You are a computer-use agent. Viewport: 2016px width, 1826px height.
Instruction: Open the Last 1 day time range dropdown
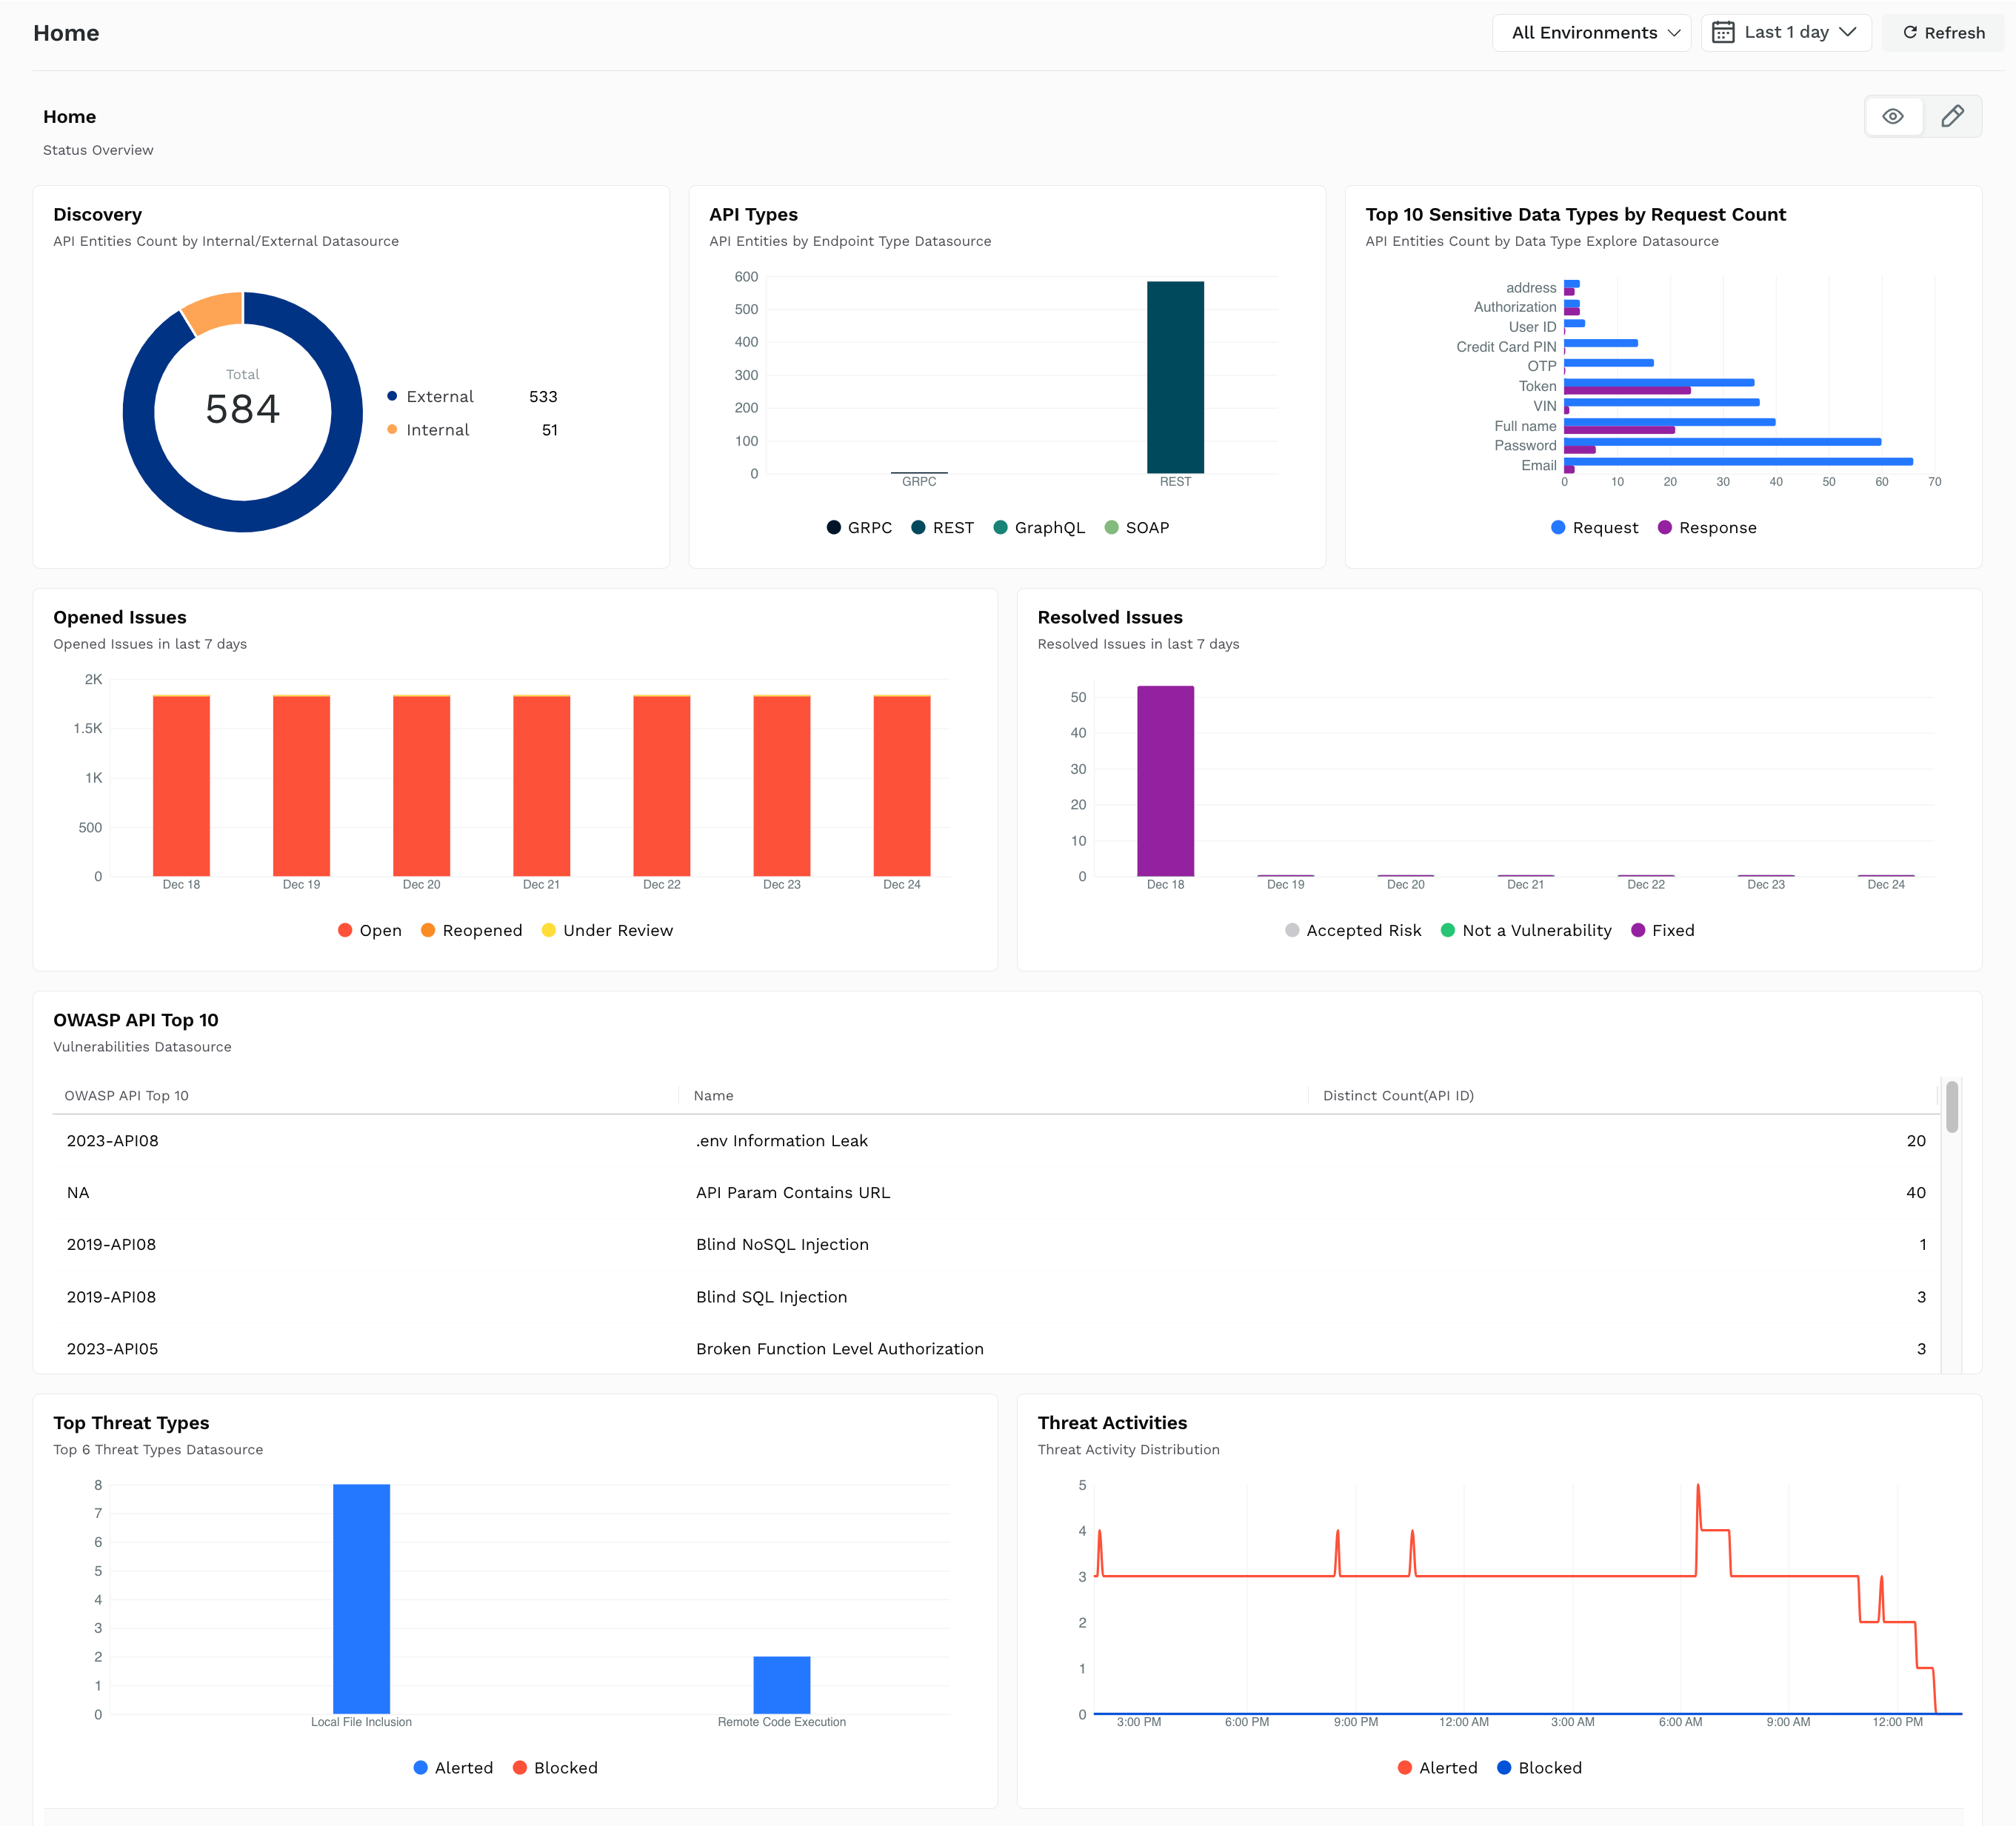[x=1786, y=33]
